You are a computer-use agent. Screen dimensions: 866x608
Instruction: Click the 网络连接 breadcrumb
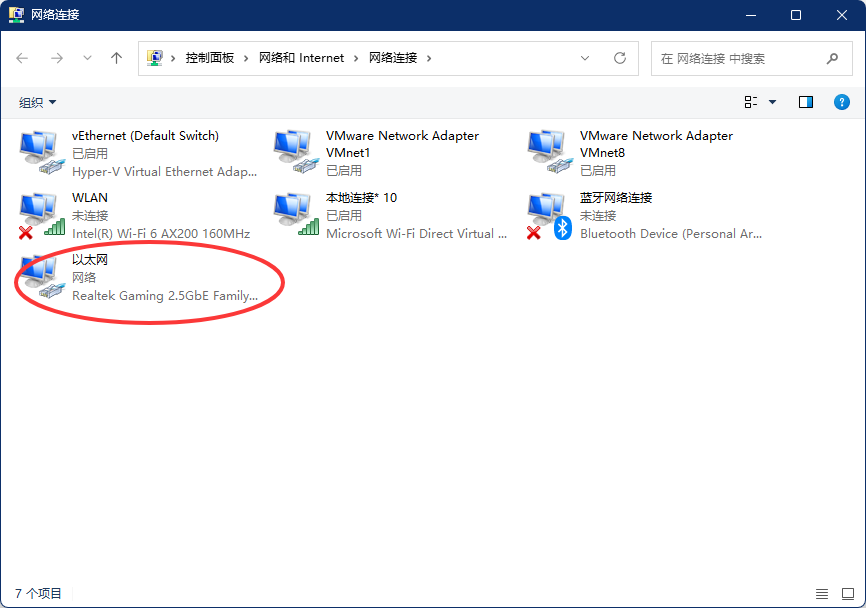point(393,58)
